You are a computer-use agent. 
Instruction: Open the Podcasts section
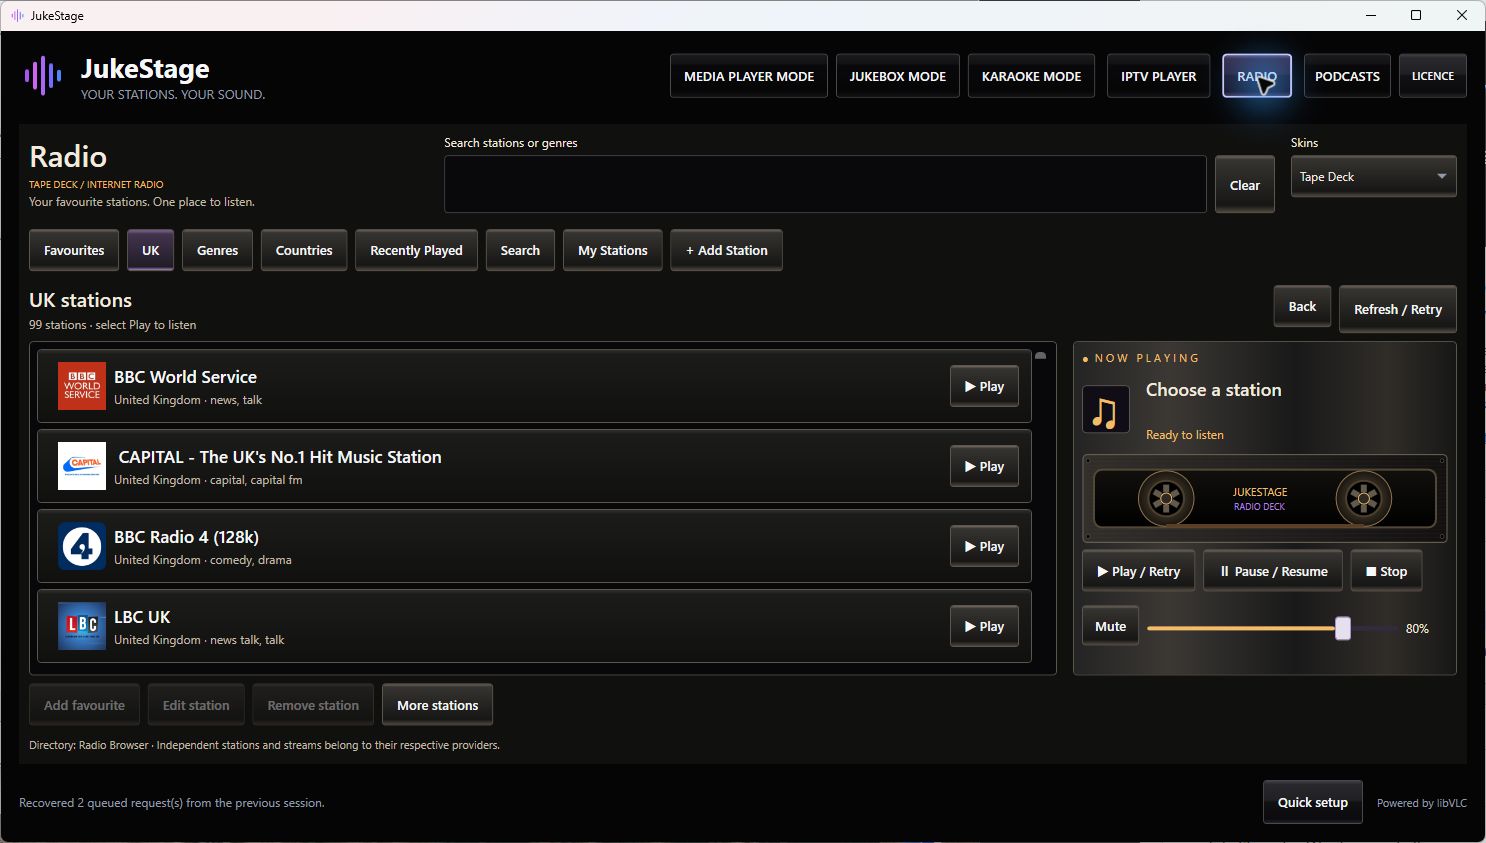click(1347, 76)
